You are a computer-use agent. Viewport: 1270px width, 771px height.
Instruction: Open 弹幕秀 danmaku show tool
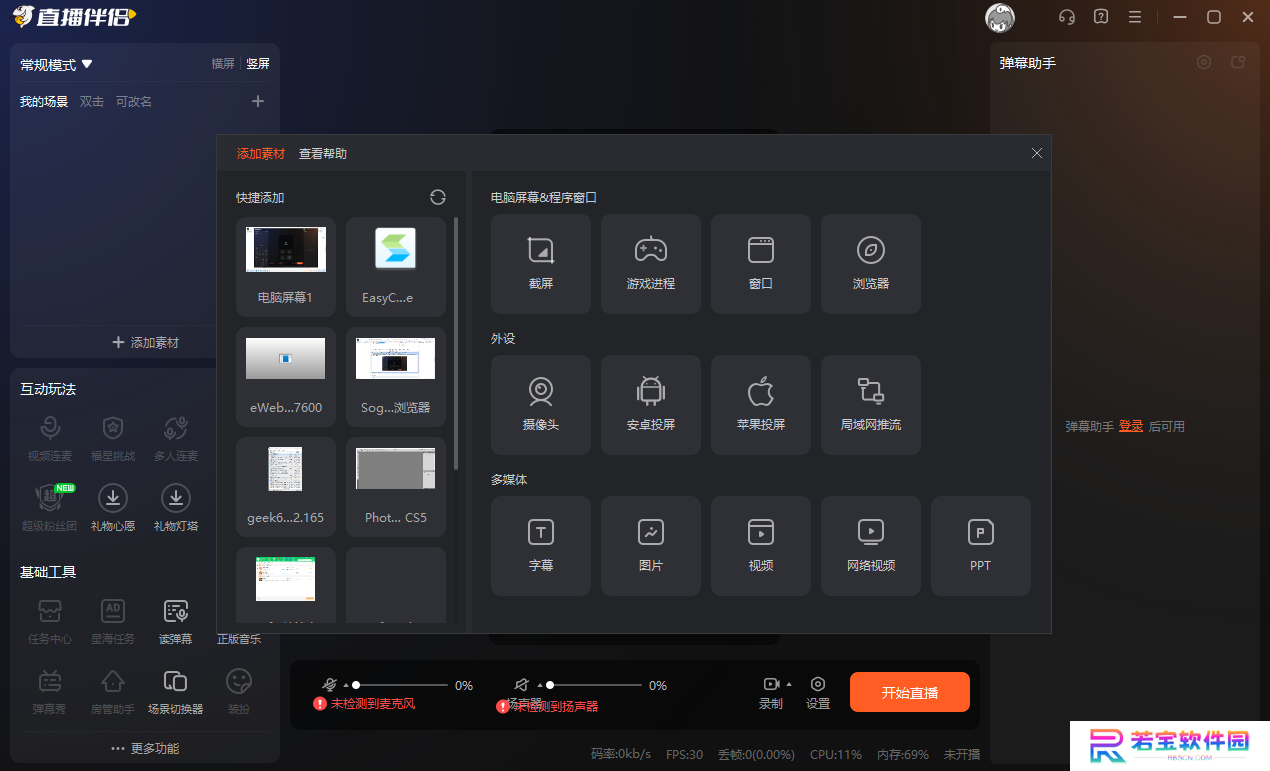(x=50, y=690)
